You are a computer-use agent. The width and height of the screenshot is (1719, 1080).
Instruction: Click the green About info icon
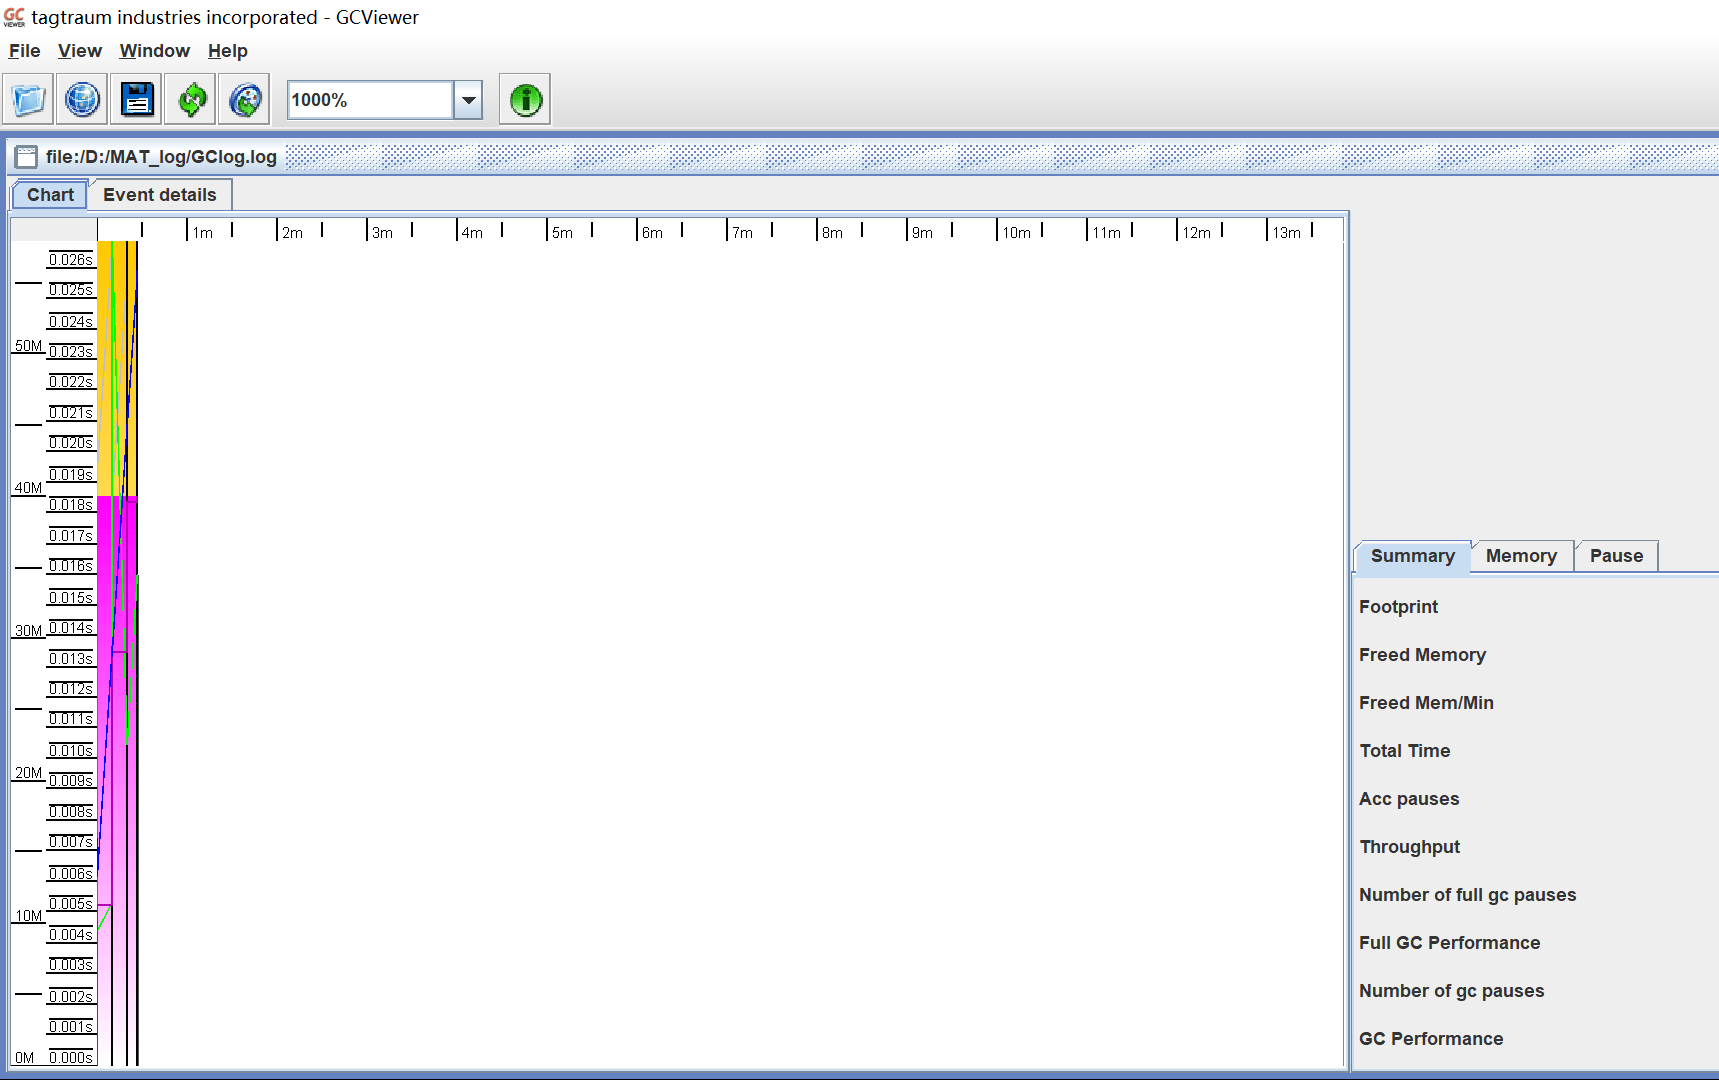click(x=525, y=100)
